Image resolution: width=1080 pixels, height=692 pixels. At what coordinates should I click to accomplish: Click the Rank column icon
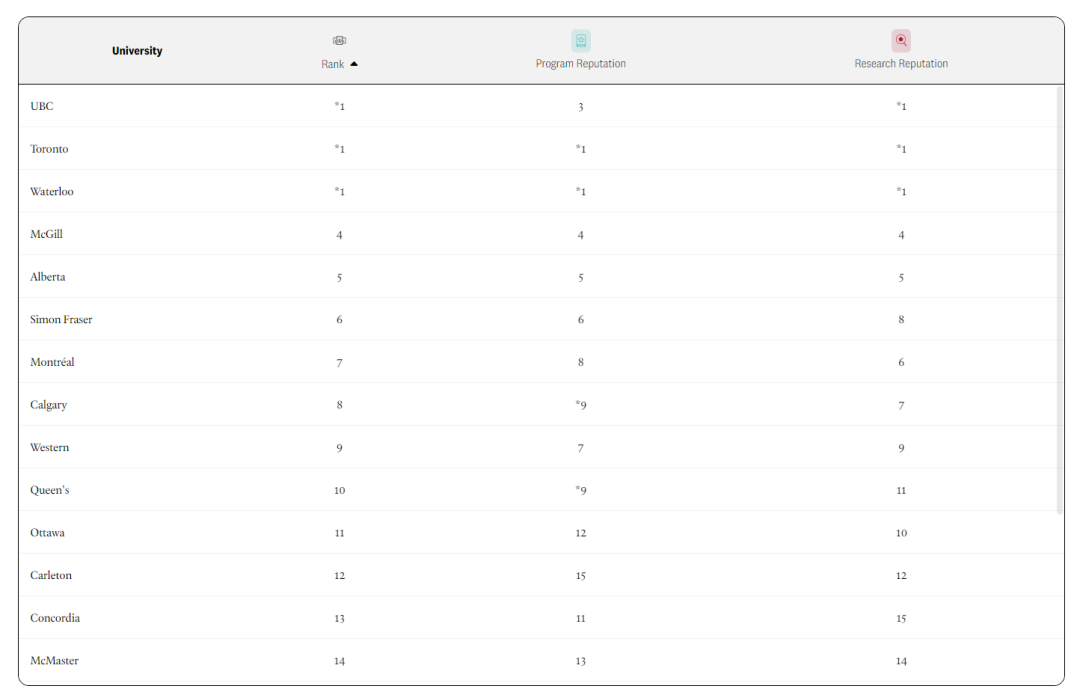click(x=340, y=41)
